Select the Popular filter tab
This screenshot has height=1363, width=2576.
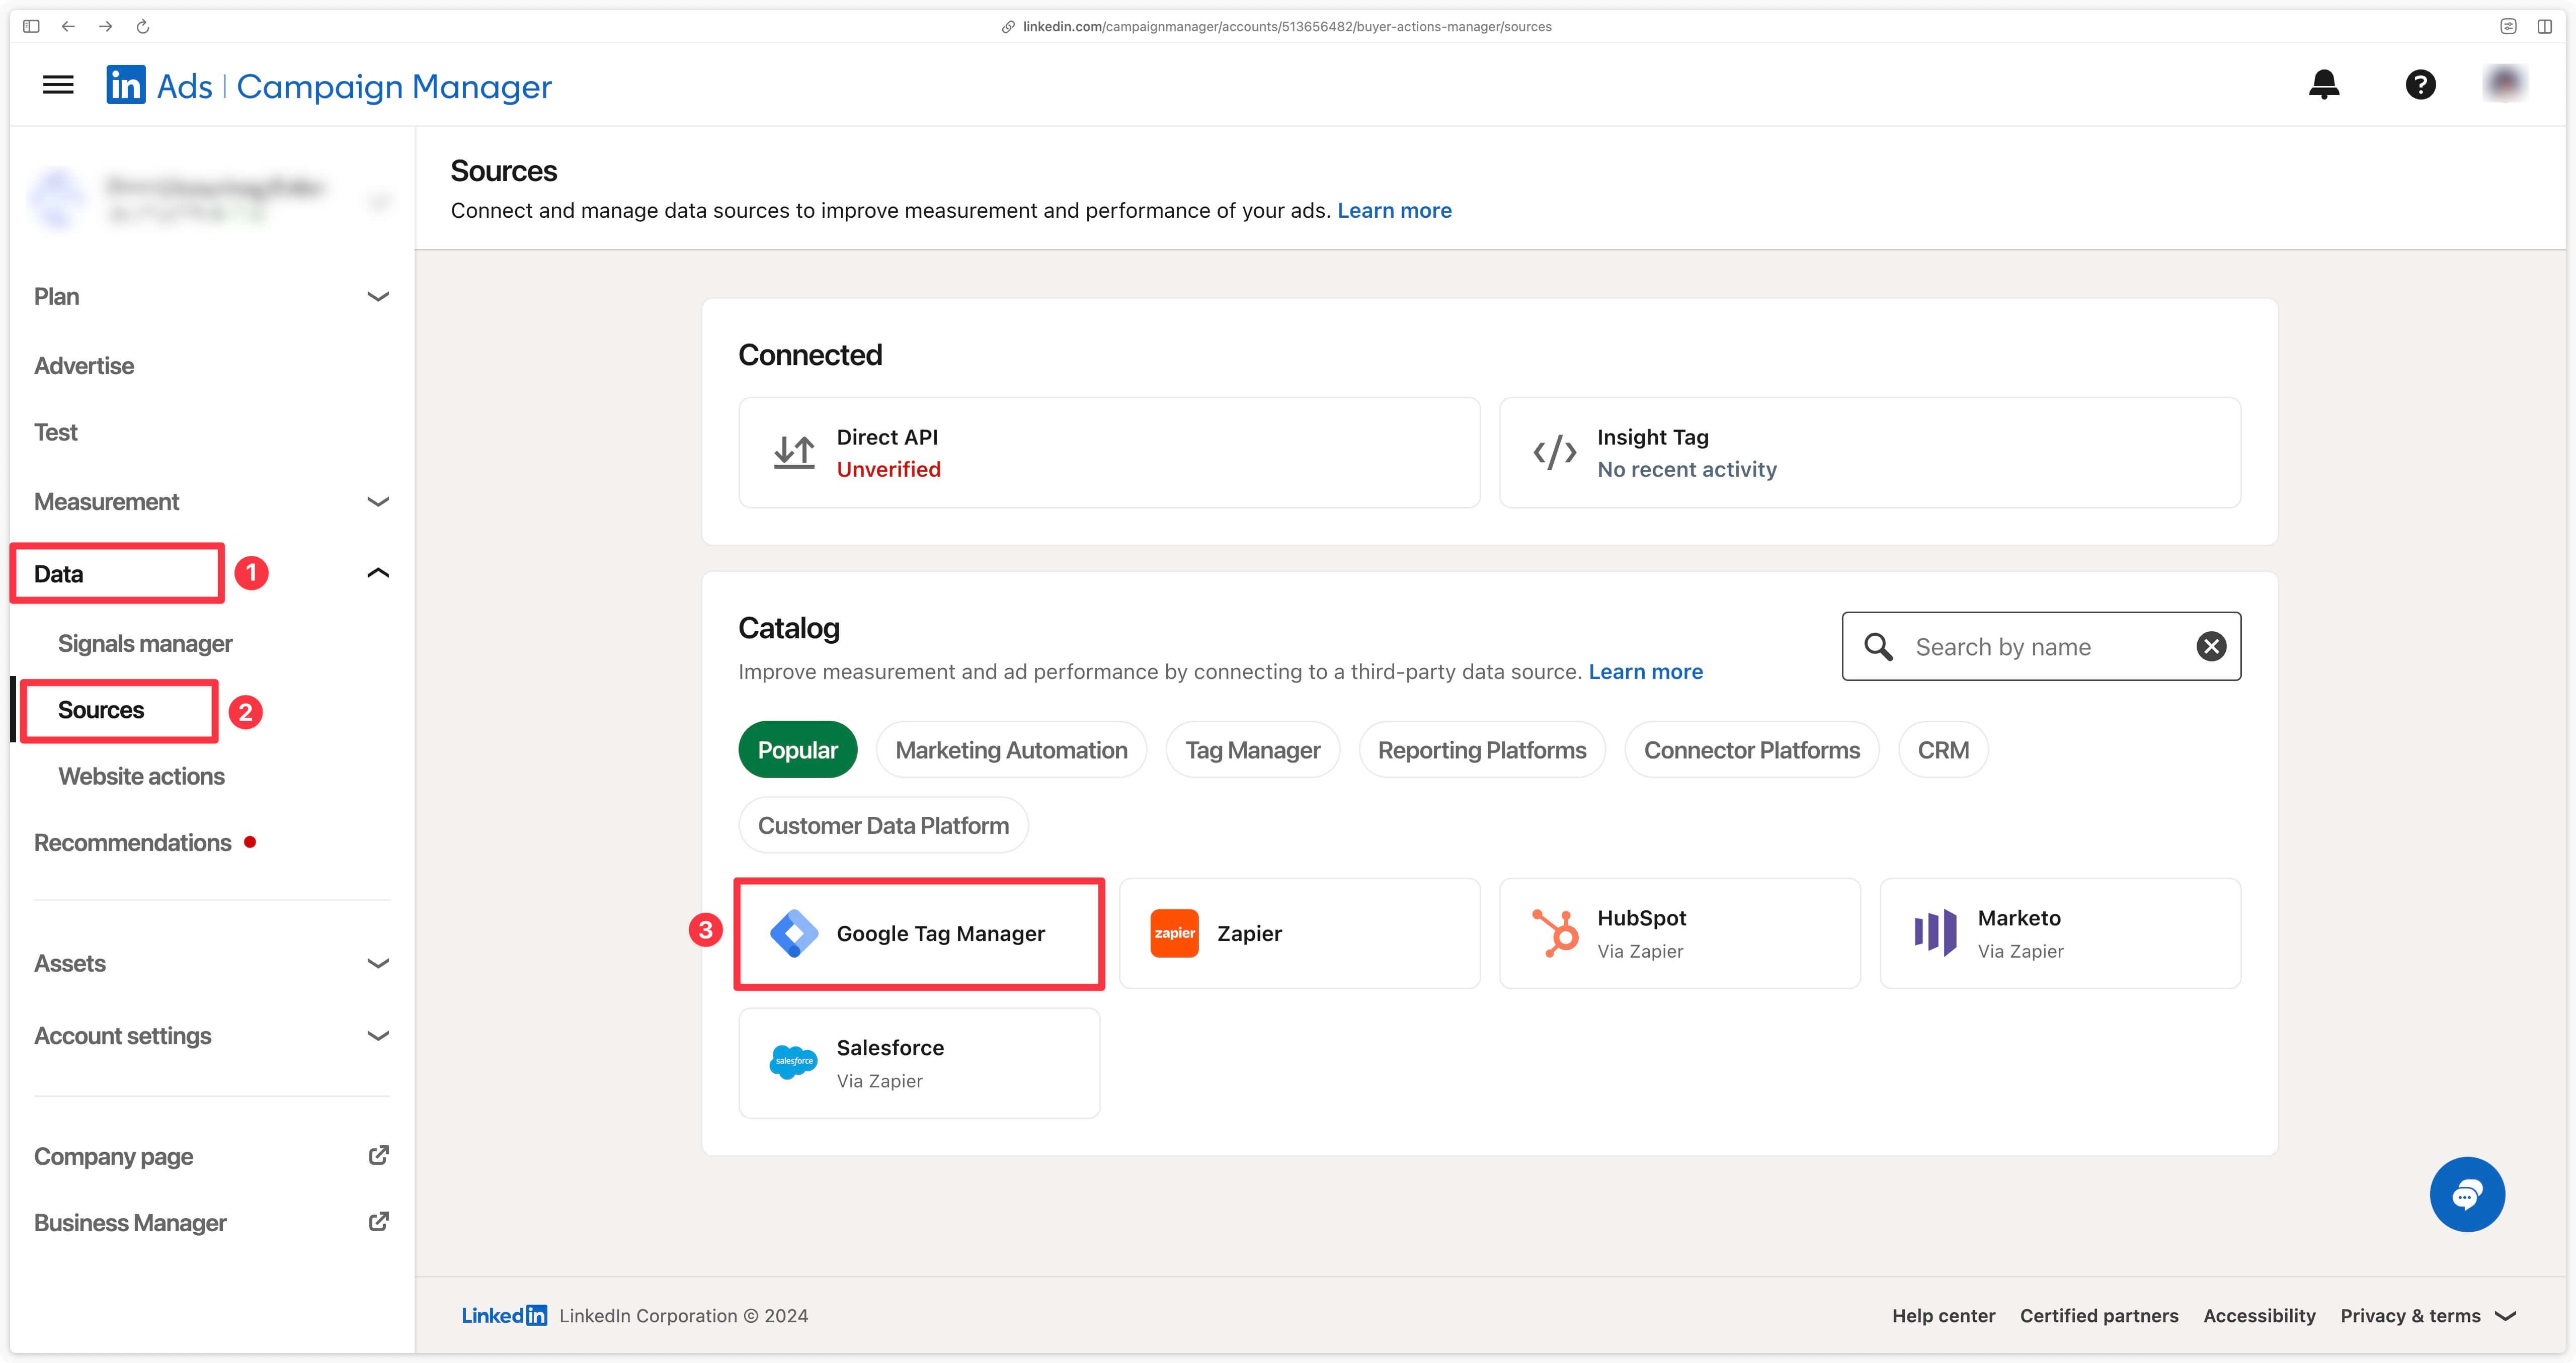click(x=797, y=750)
